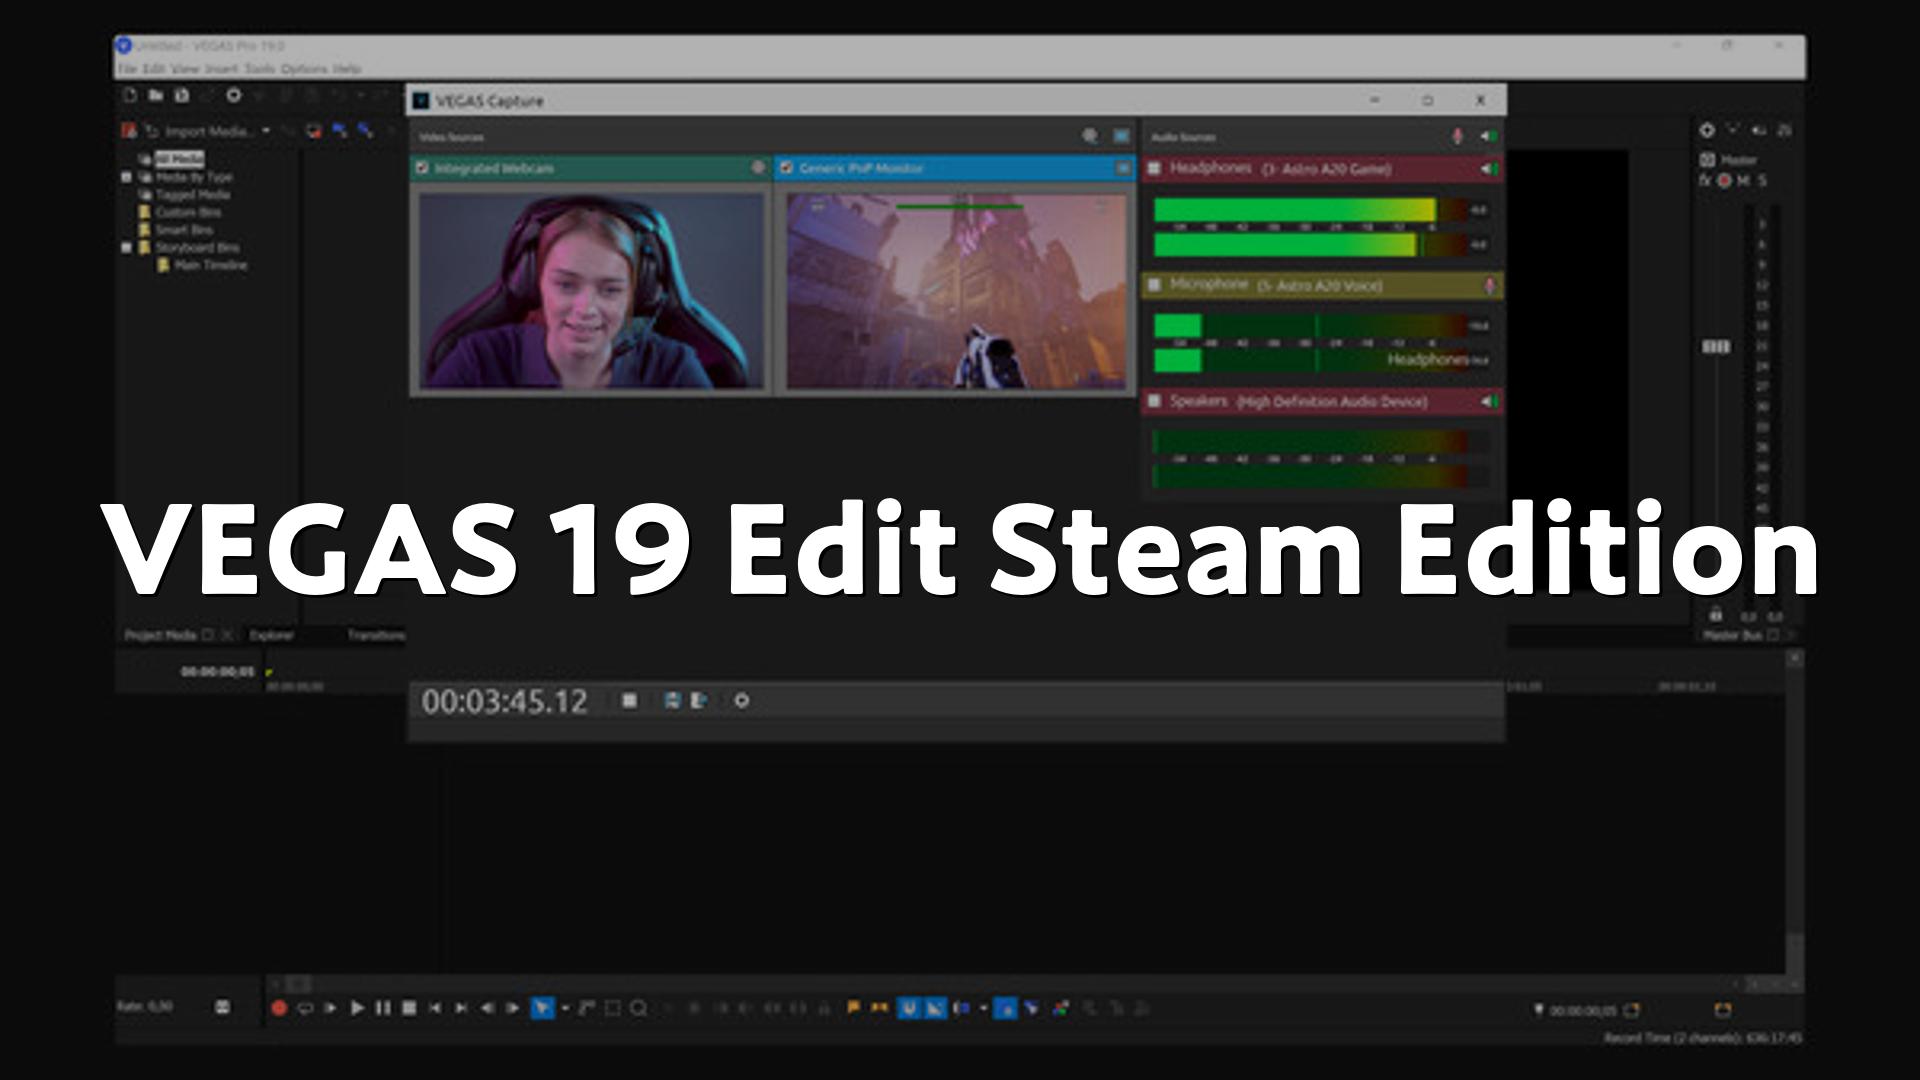Image resolution: width=1920 pixels, height=1080 pixels.
Task: Click the 00:03:45.12 capture timecode
Action: 504,701
